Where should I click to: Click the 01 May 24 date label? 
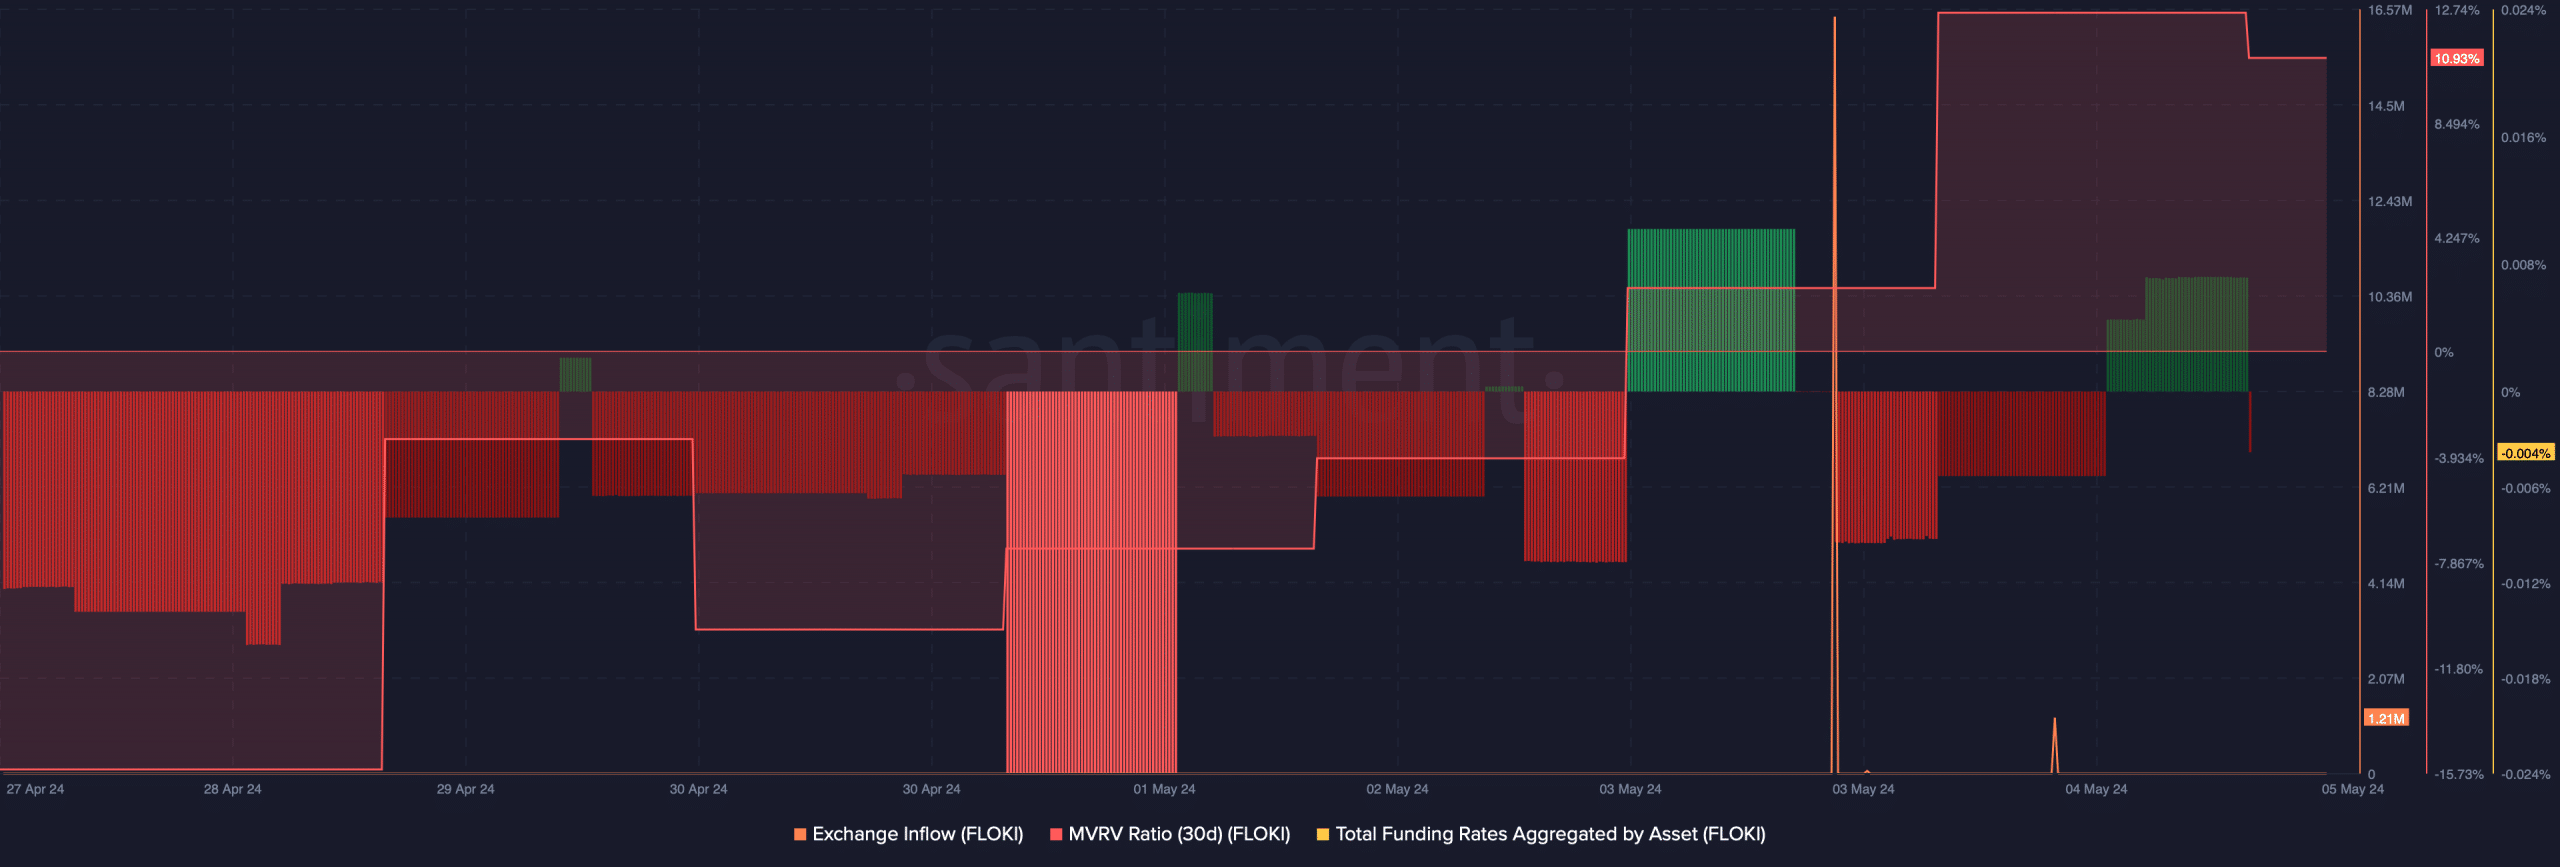coord(1164,789)
